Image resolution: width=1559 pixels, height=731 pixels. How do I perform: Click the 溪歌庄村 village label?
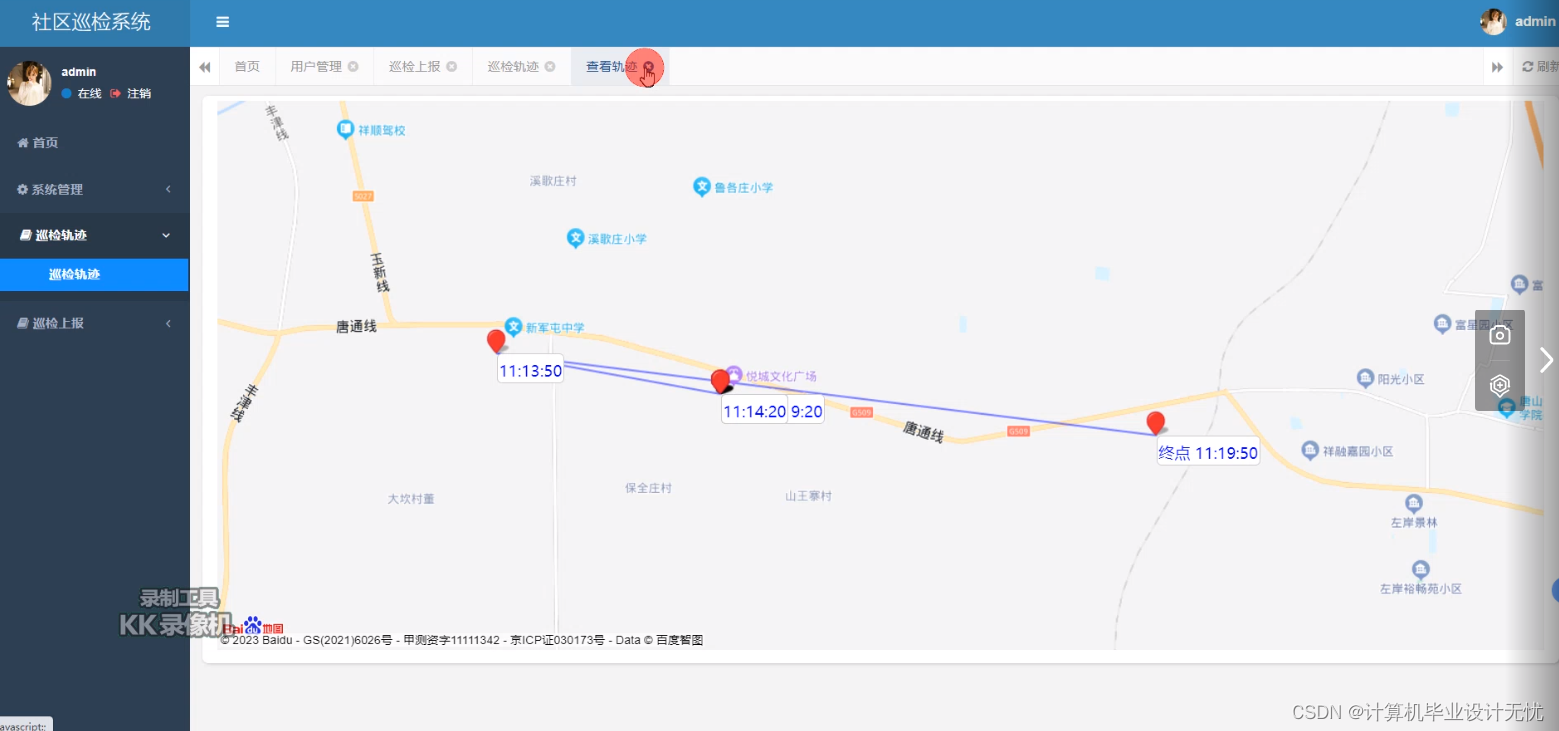pos(553,181)
